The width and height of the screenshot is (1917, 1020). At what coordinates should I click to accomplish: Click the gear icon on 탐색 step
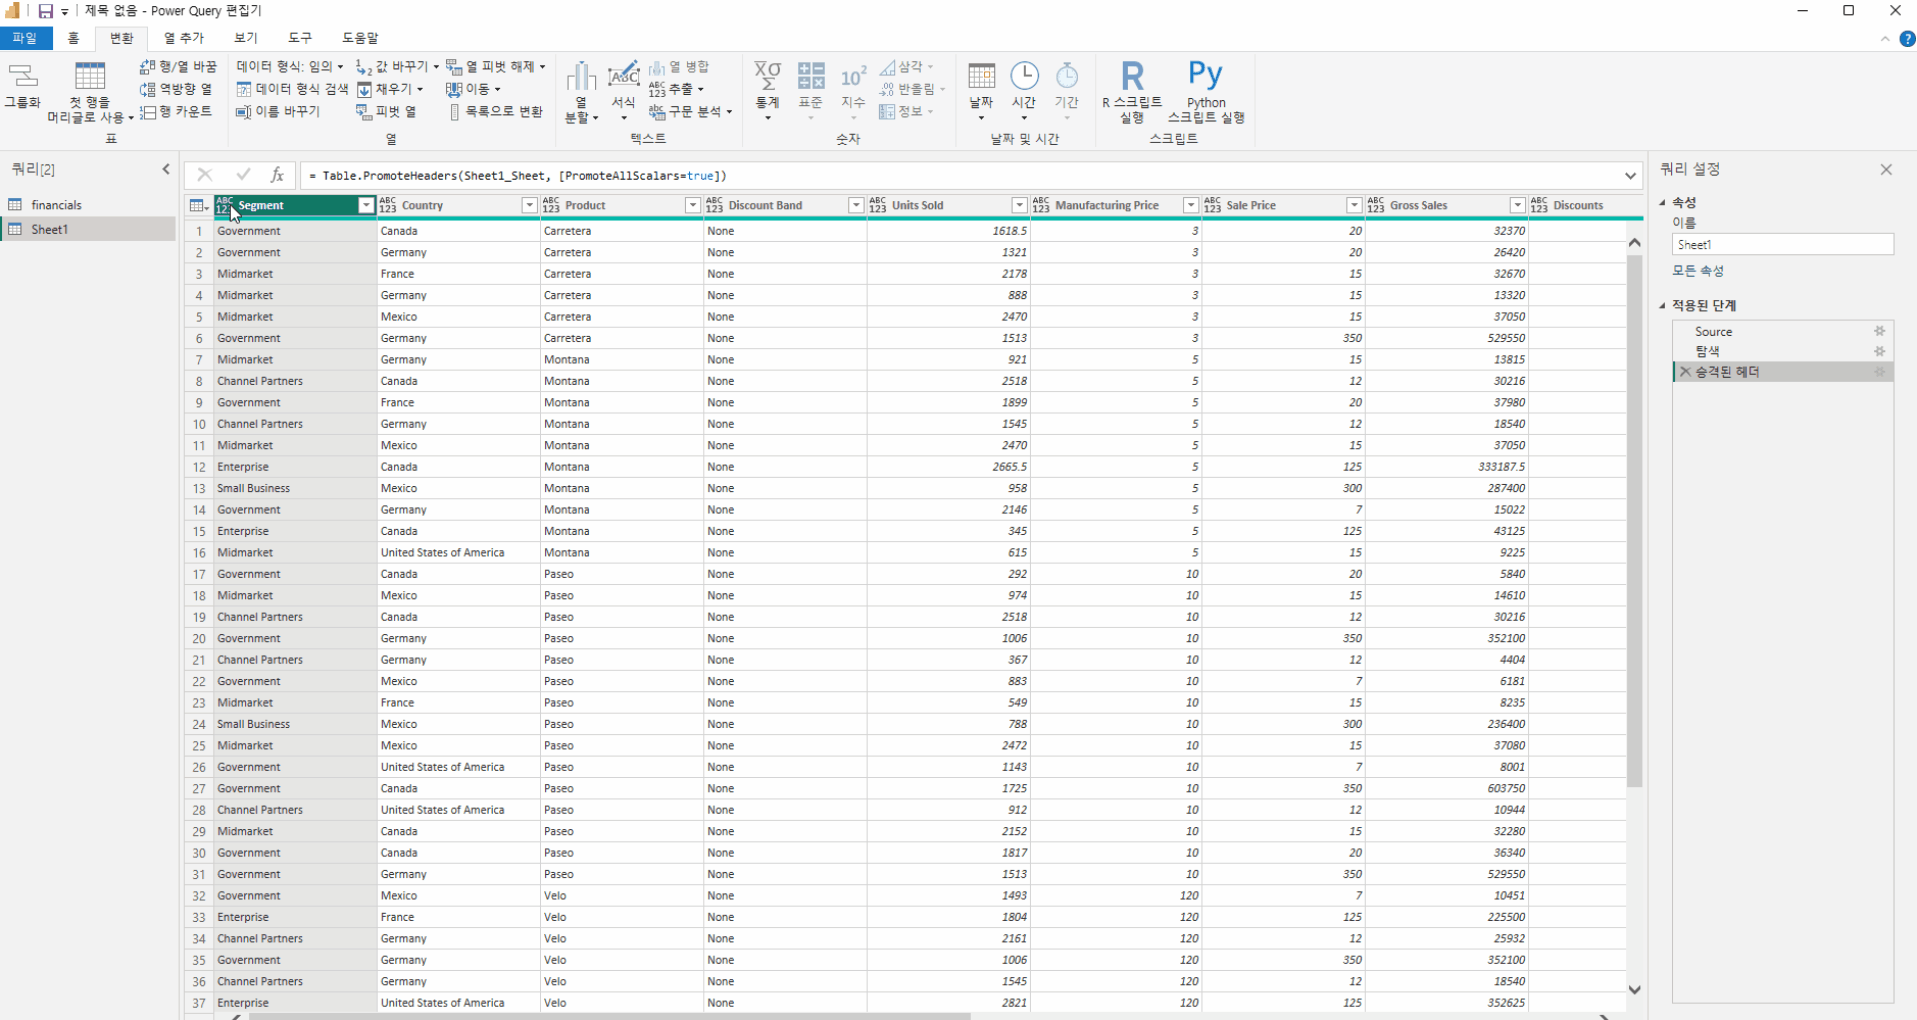tap(1879, 352)
